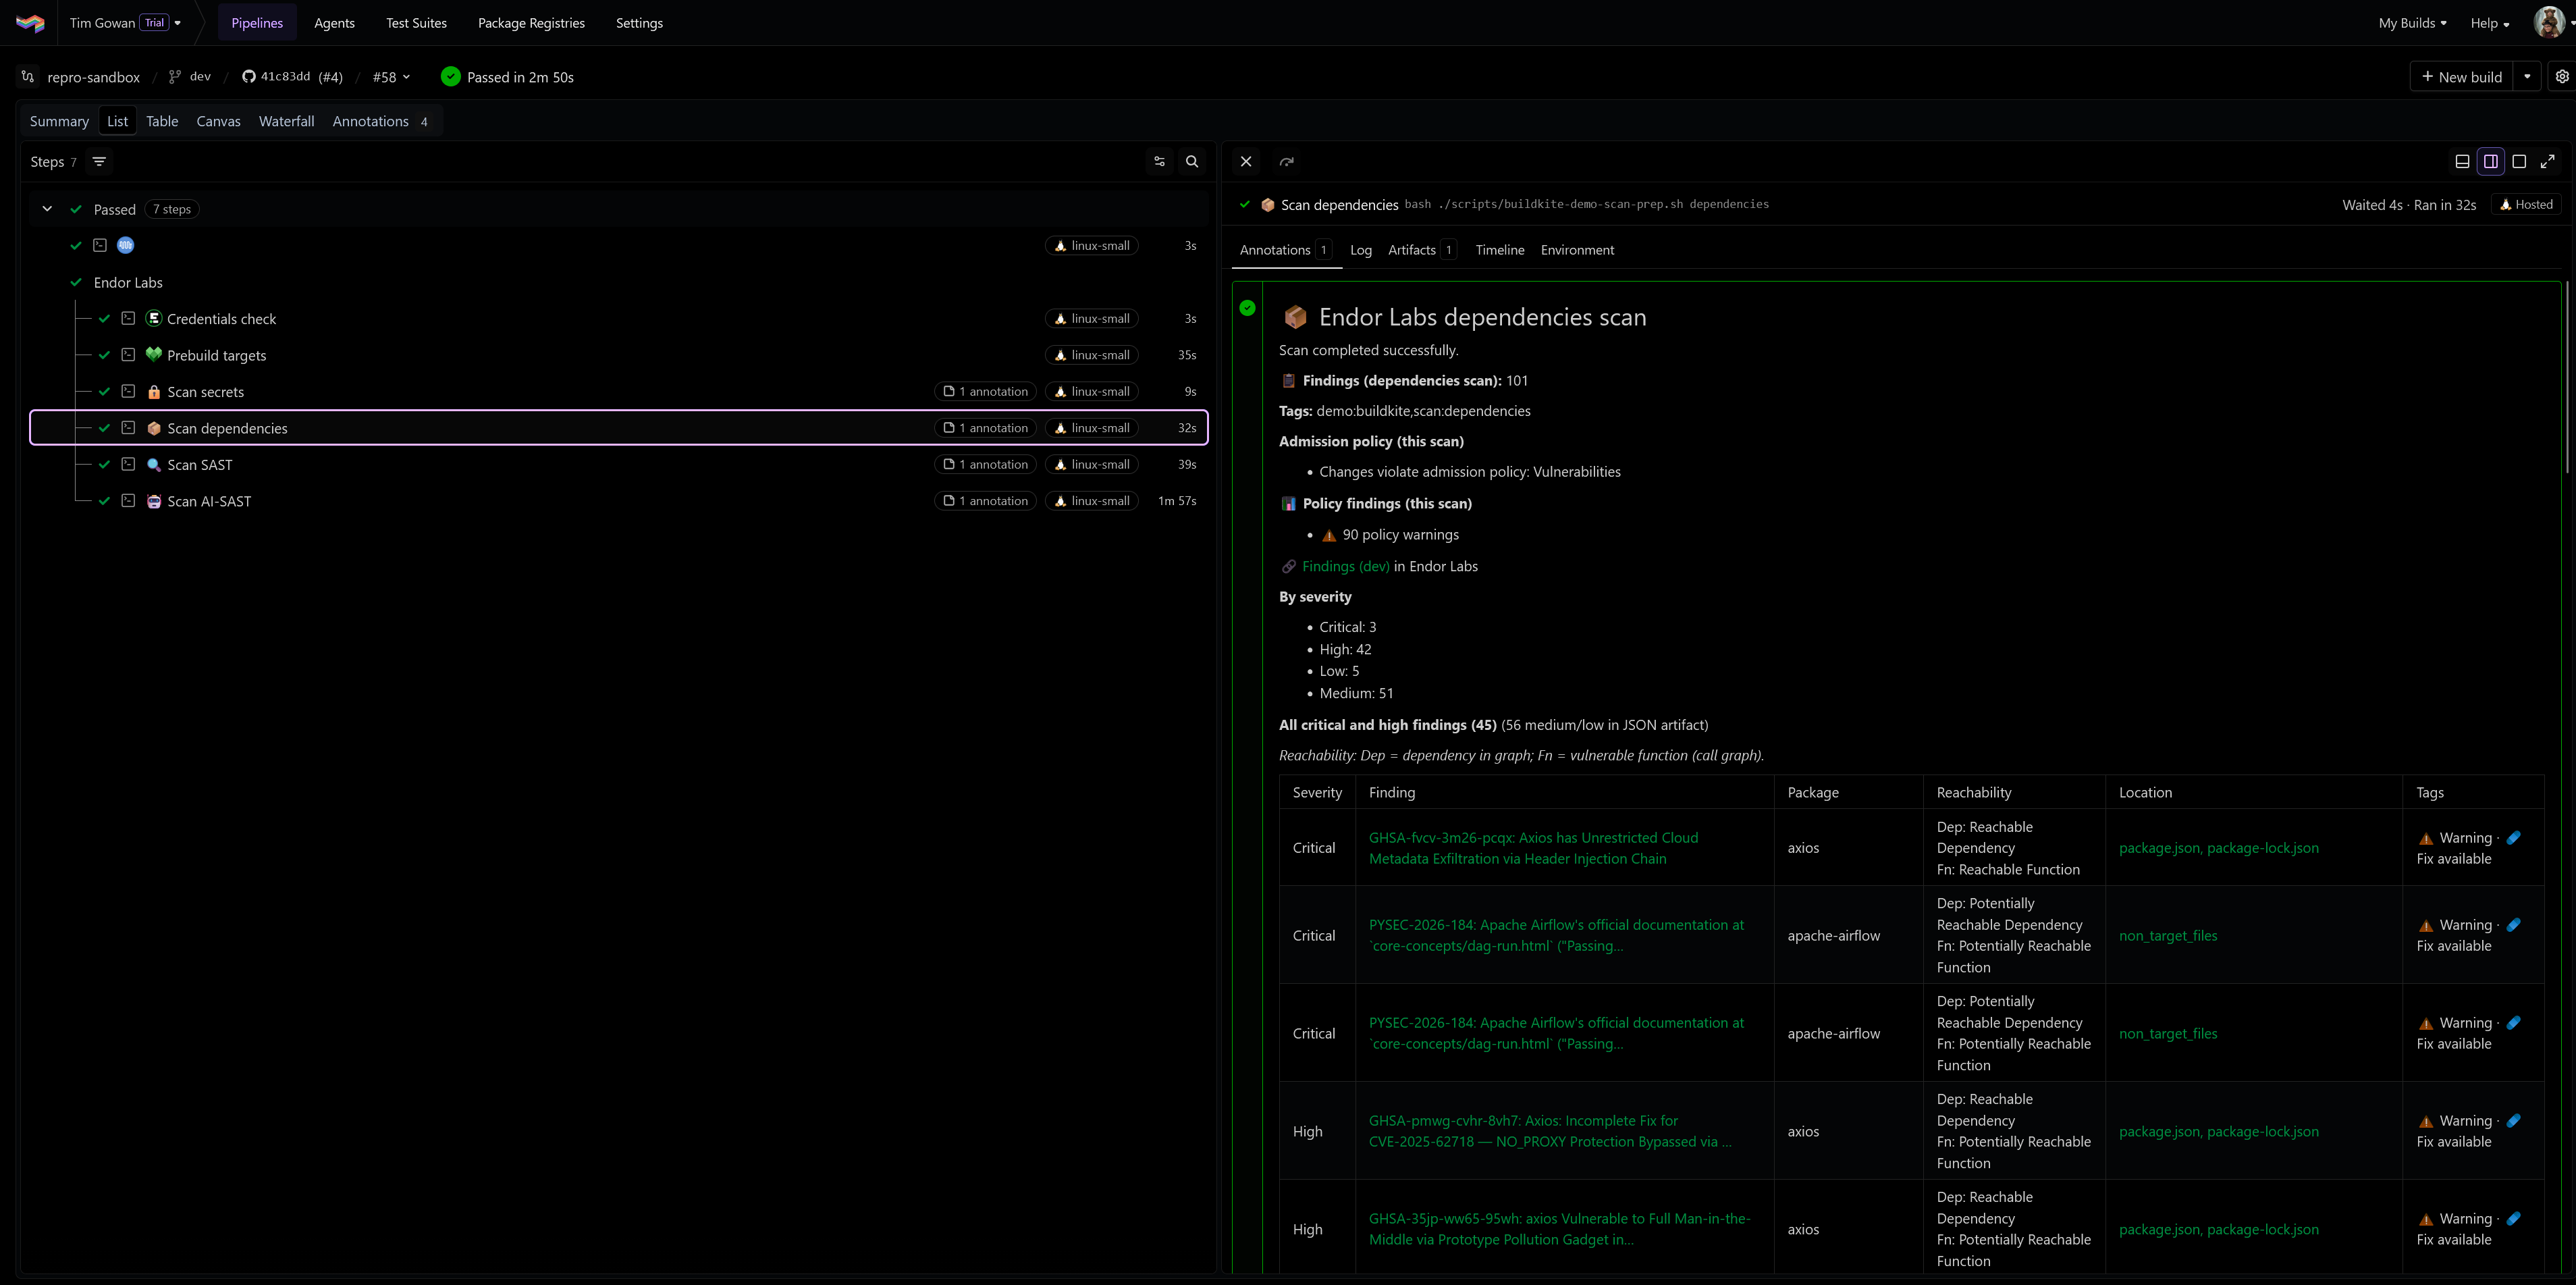Click the steps search icon
This screenshot has width=2576, height=1285.
point(1192,161)
